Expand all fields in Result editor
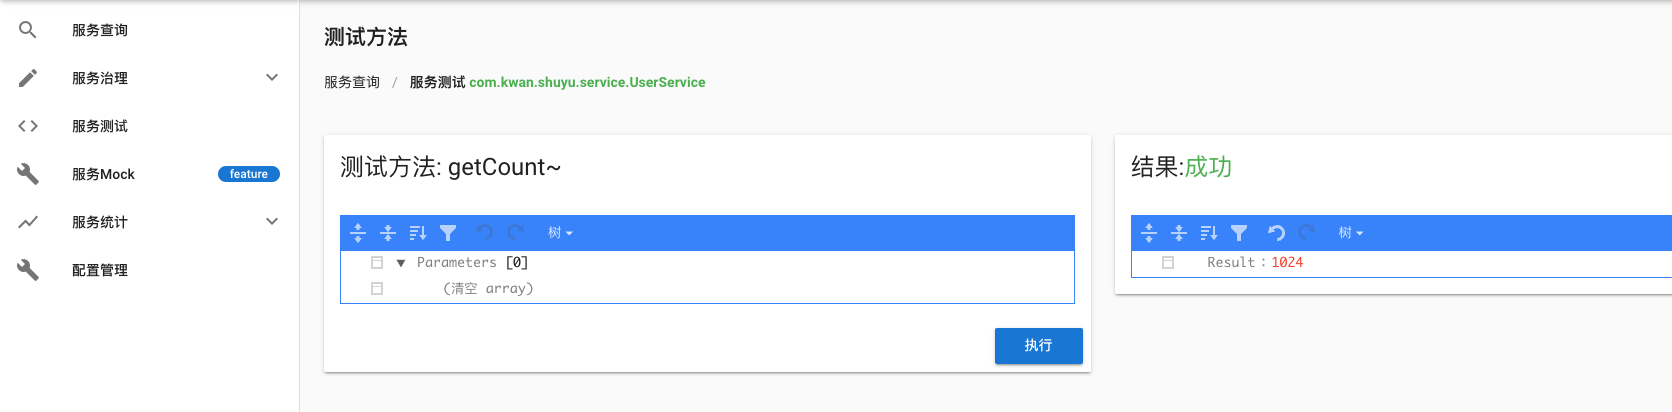This screenshot has height=412, width=1672. (x=1149, y=233)
